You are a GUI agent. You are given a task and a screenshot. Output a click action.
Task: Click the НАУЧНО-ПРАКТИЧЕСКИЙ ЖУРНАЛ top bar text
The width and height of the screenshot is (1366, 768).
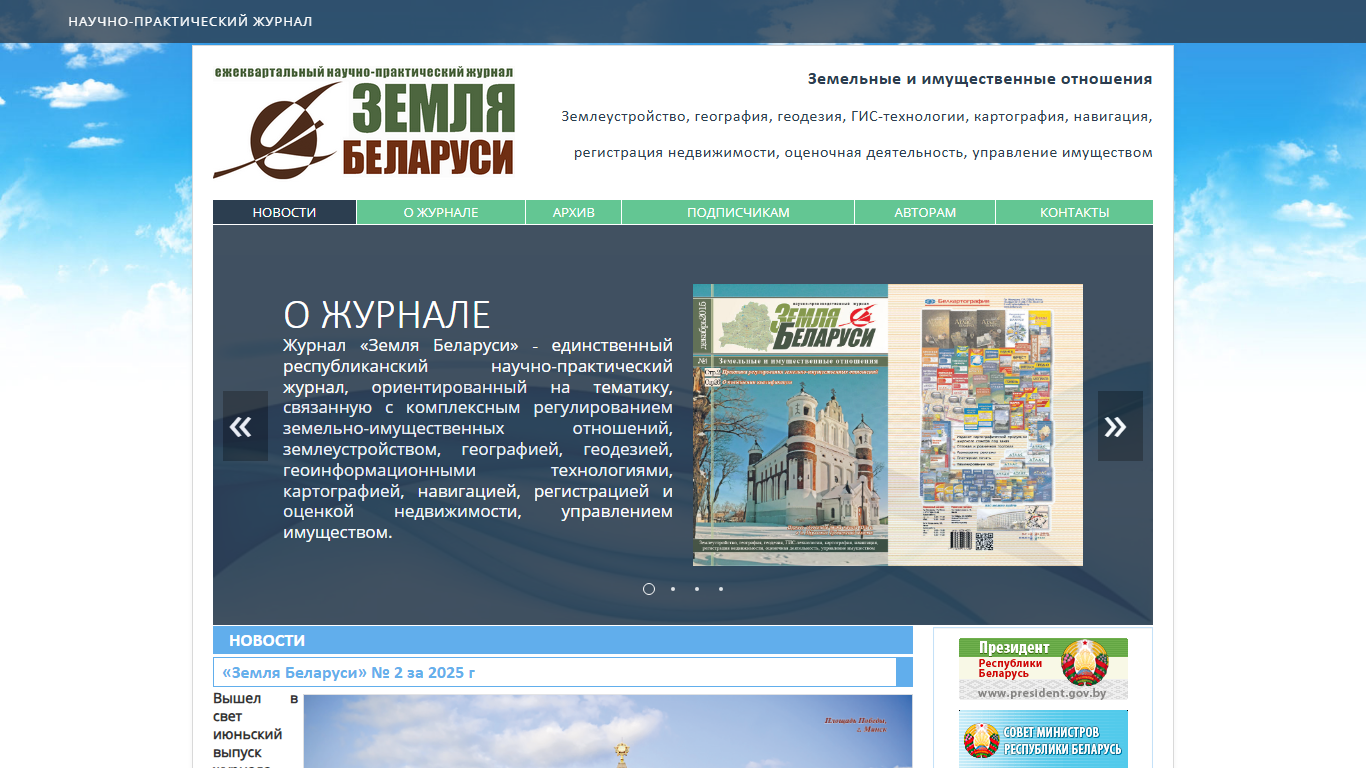[x=190, y=21]
